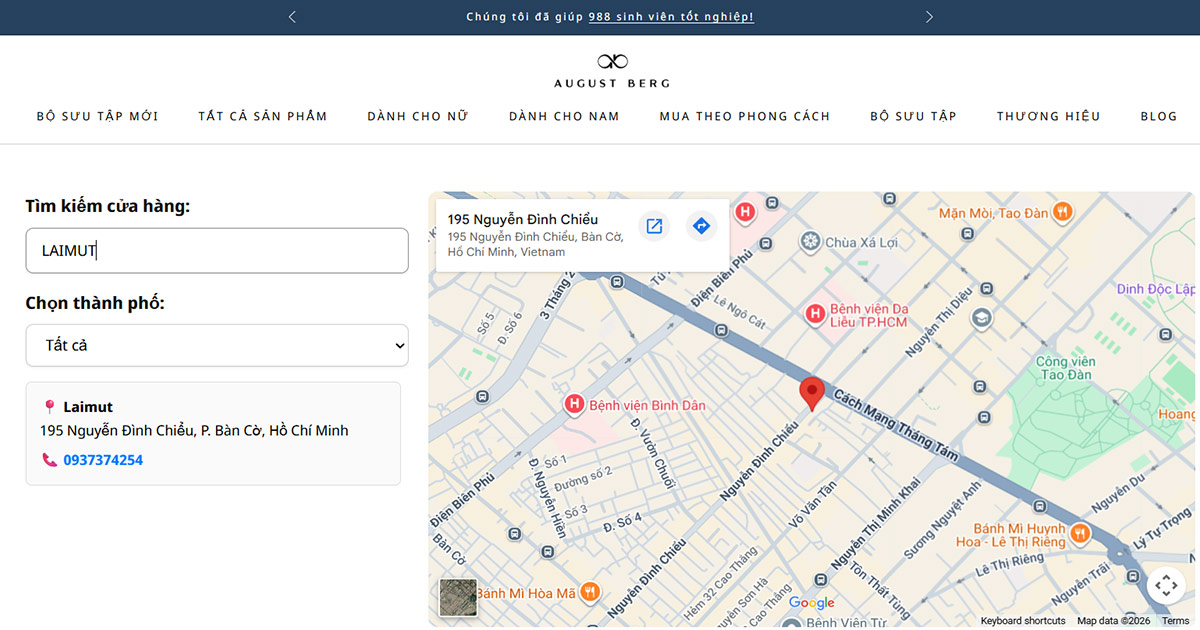
Task: Get directions with the blue arrow icon
Action: tap(701, 226)
